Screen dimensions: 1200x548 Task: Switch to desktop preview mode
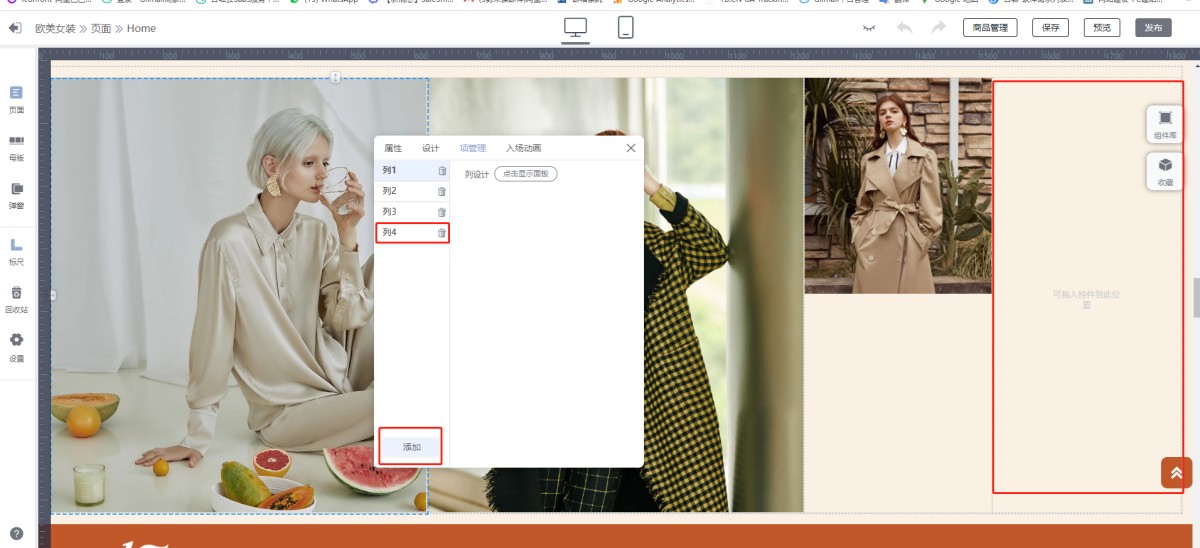[x=576, y=28]
